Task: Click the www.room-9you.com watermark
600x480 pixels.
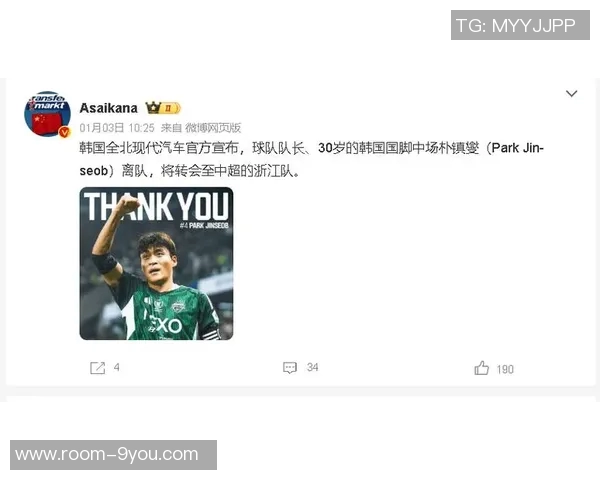Action: [x=113, y=455]
